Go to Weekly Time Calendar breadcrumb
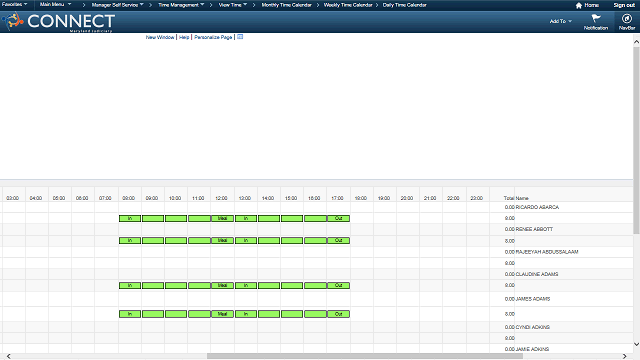The height and width of the screenshot is (360, 640). [x=348, y=5]
